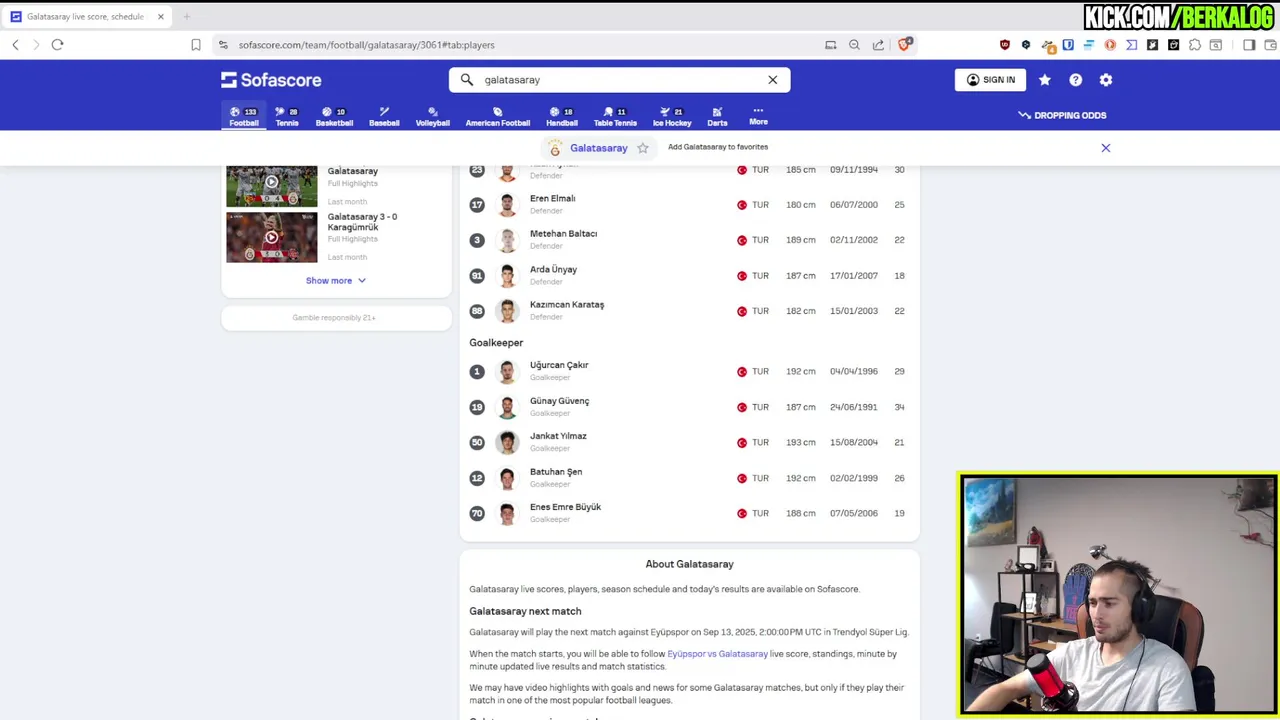
Task: Click the Sofascore logo
Action: pos(271,80)
